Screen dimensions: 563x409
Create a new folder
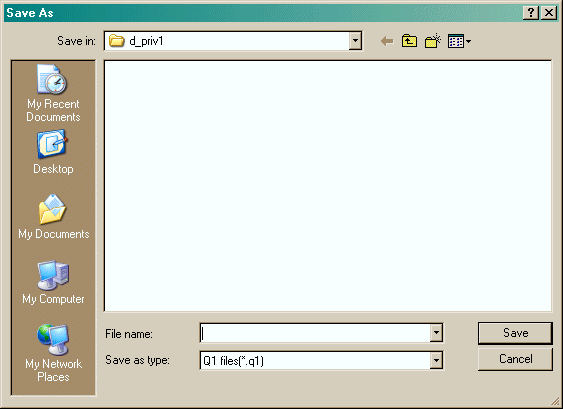433,41
